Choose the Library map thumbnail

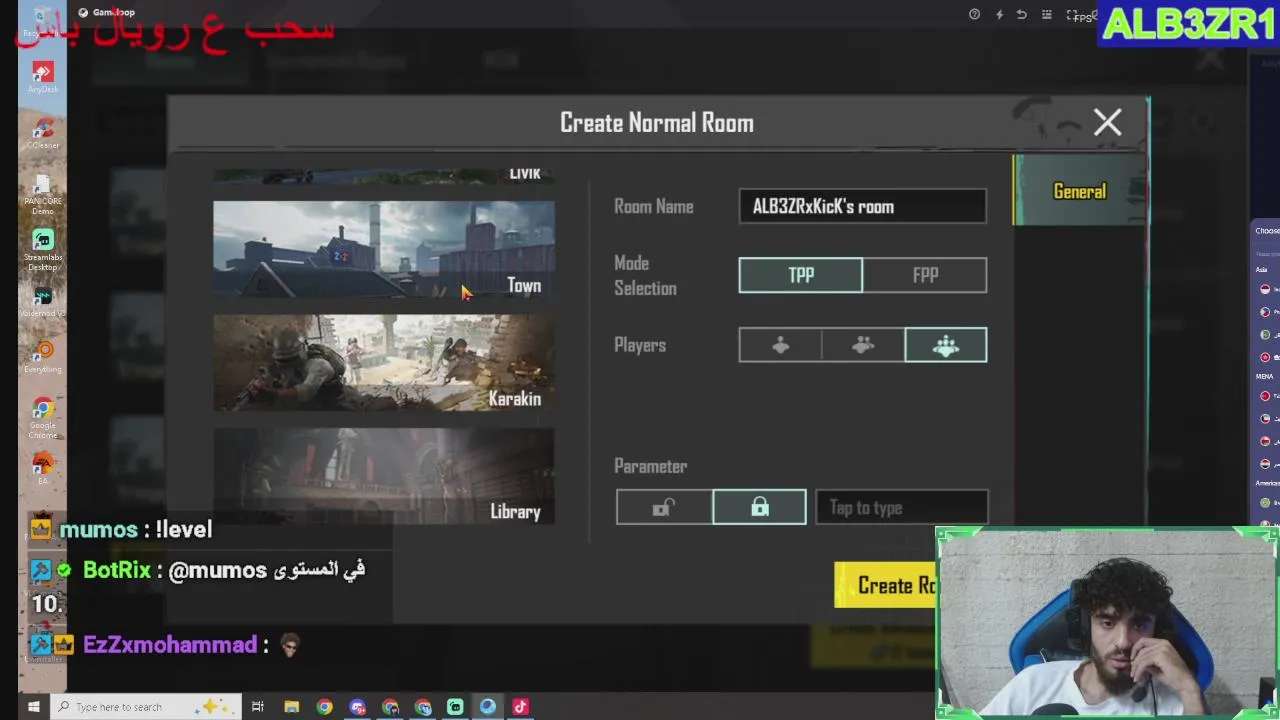[x=384, y=476]
